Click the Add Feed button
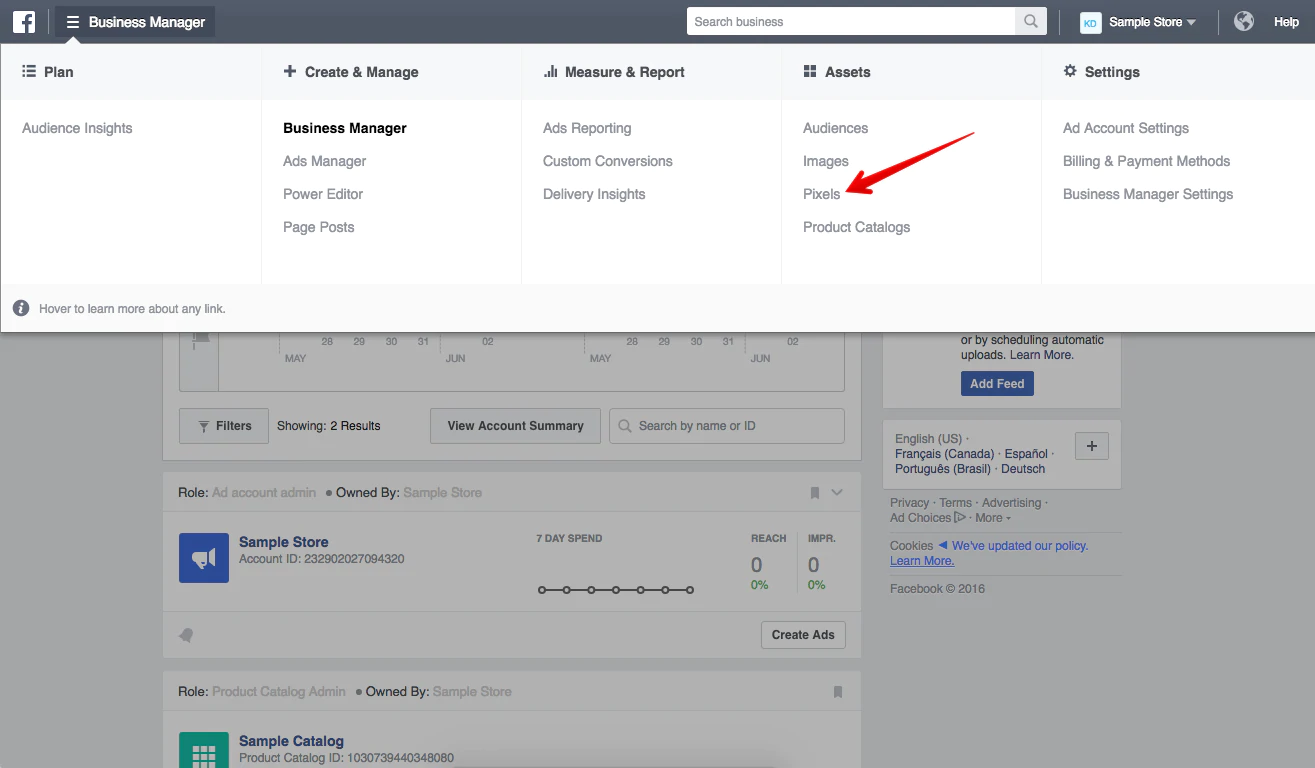Viewport: 1315px width, 768px height. [x=997, y=384]
